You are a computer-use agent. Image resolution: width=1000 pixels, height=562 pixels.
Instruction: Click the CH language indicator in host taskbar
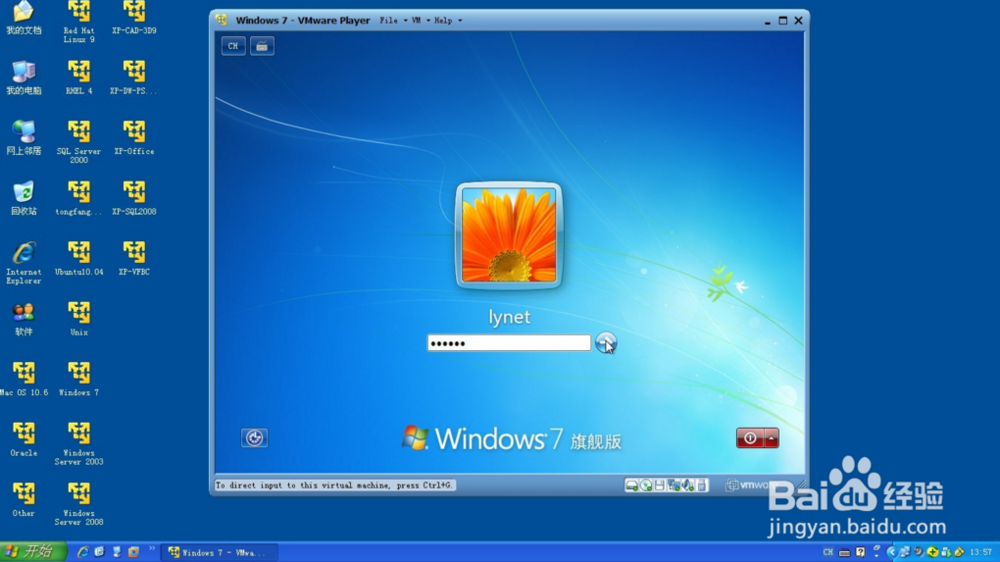pyautogui.click(x=827, y=552)
